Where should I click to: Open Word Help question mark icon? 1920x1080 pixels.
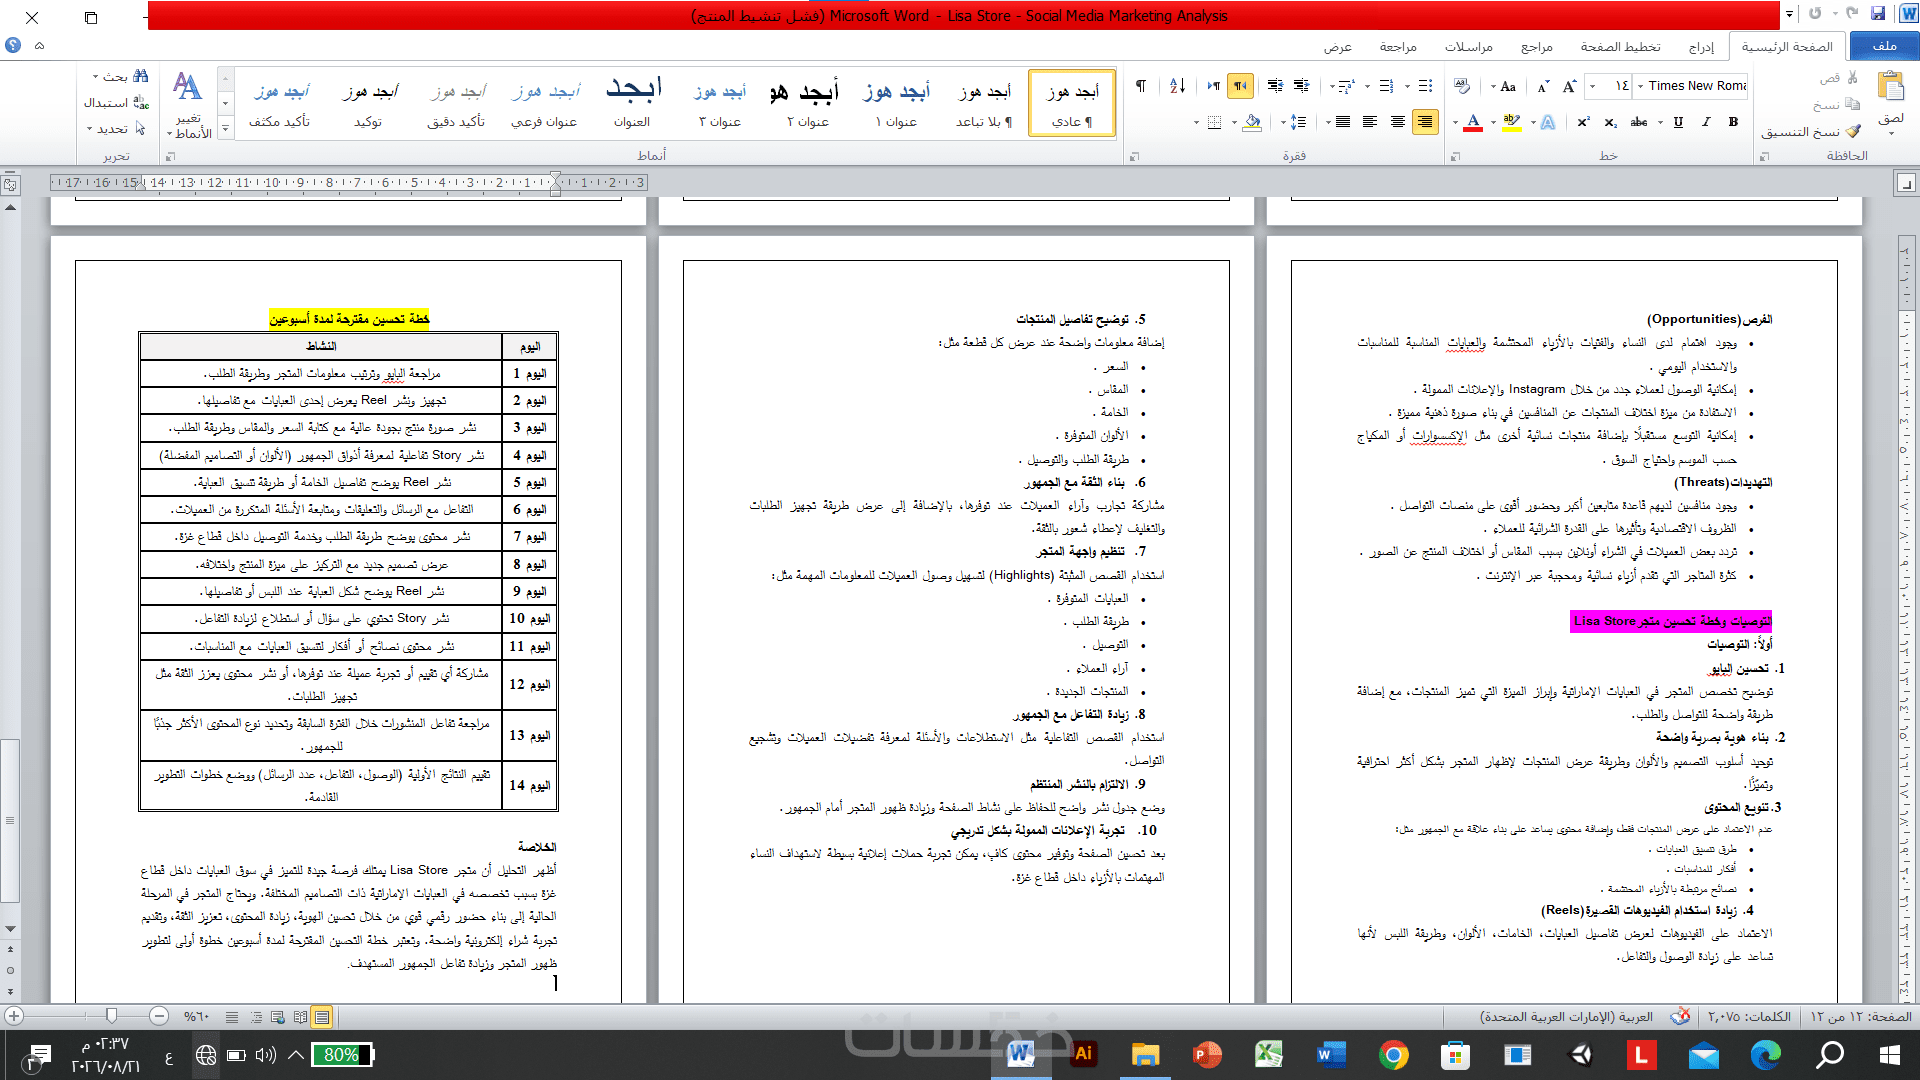coord(13,45)
